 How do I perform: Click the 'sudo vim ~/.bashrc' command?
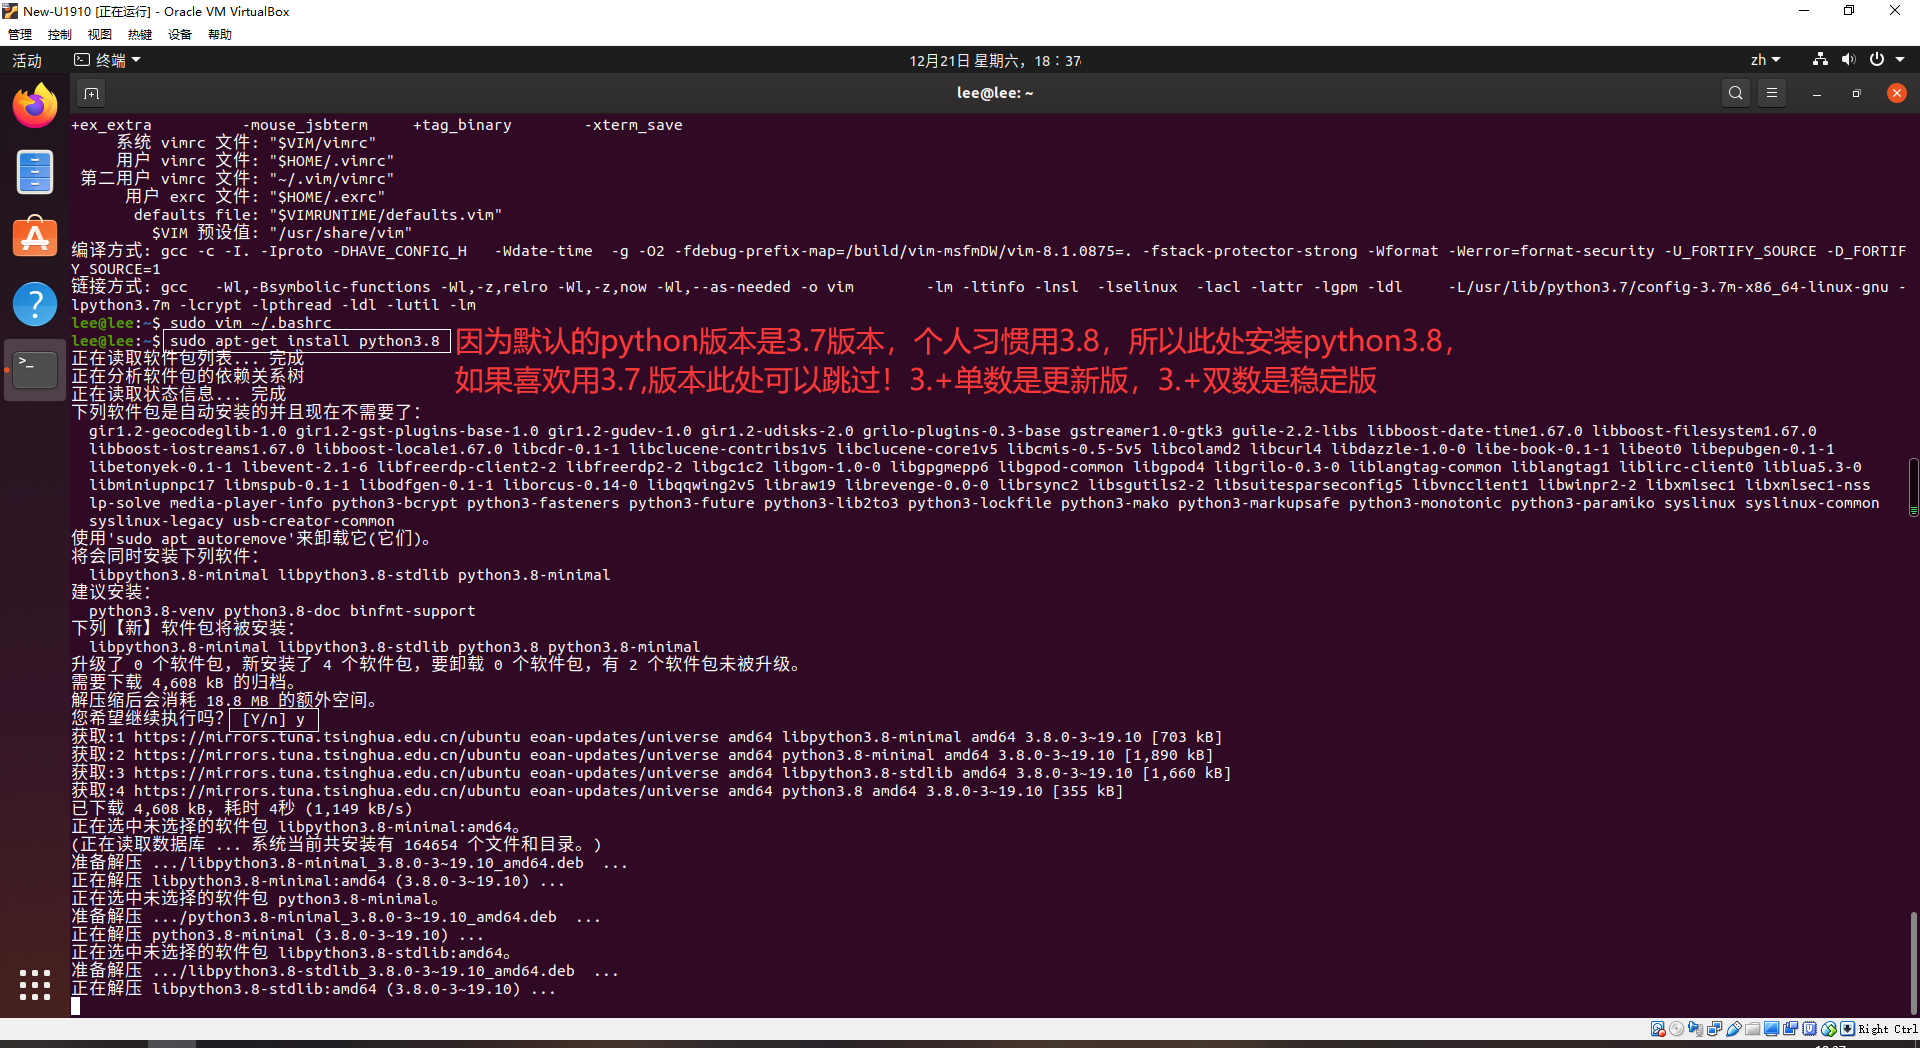251,323
